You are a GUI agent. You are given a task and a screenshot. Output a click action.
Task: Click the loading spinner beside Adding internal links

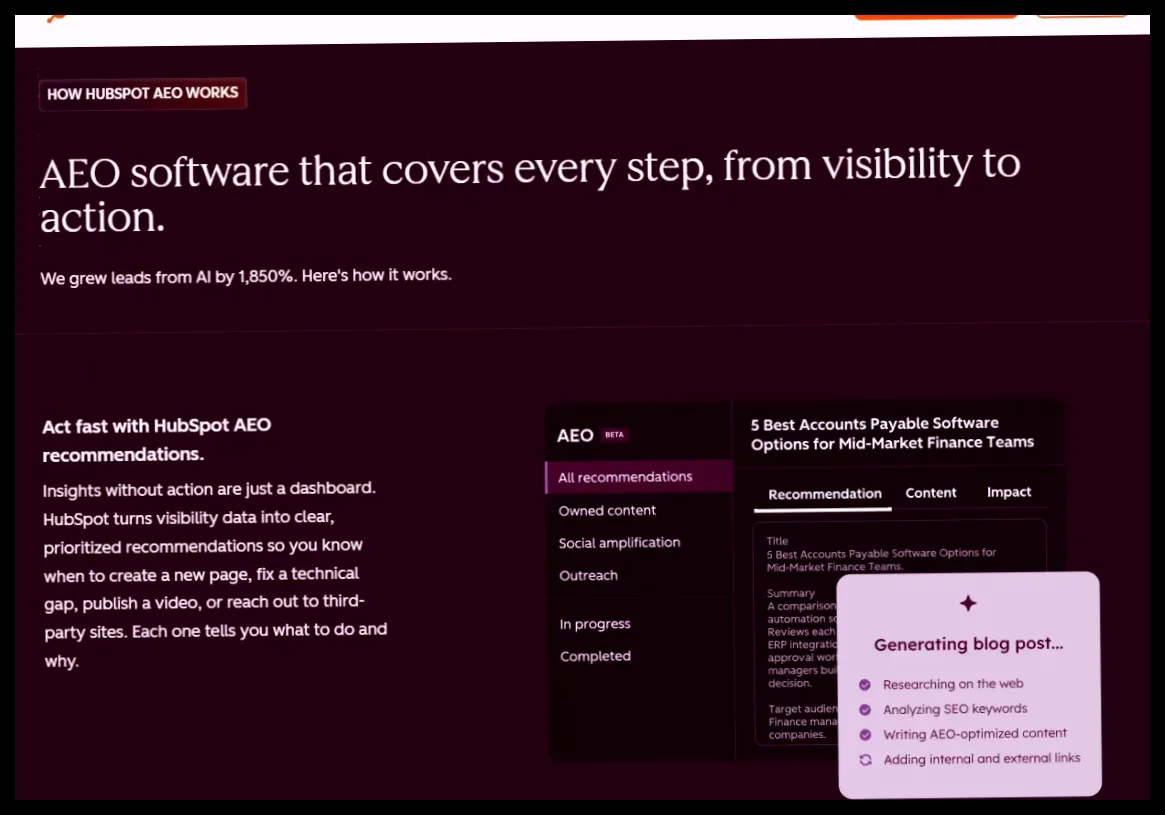tap(866, 760)
